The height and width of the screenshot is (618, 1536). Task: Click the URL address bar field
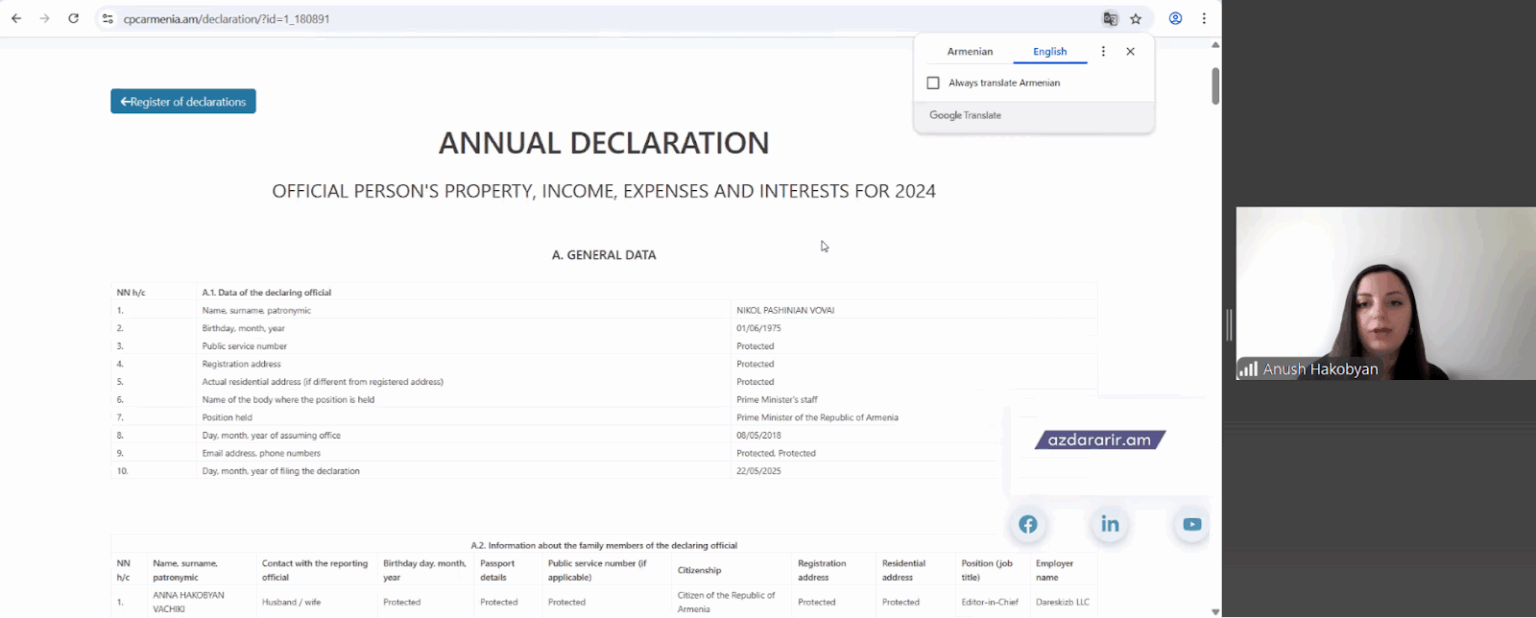click(600, 19)
